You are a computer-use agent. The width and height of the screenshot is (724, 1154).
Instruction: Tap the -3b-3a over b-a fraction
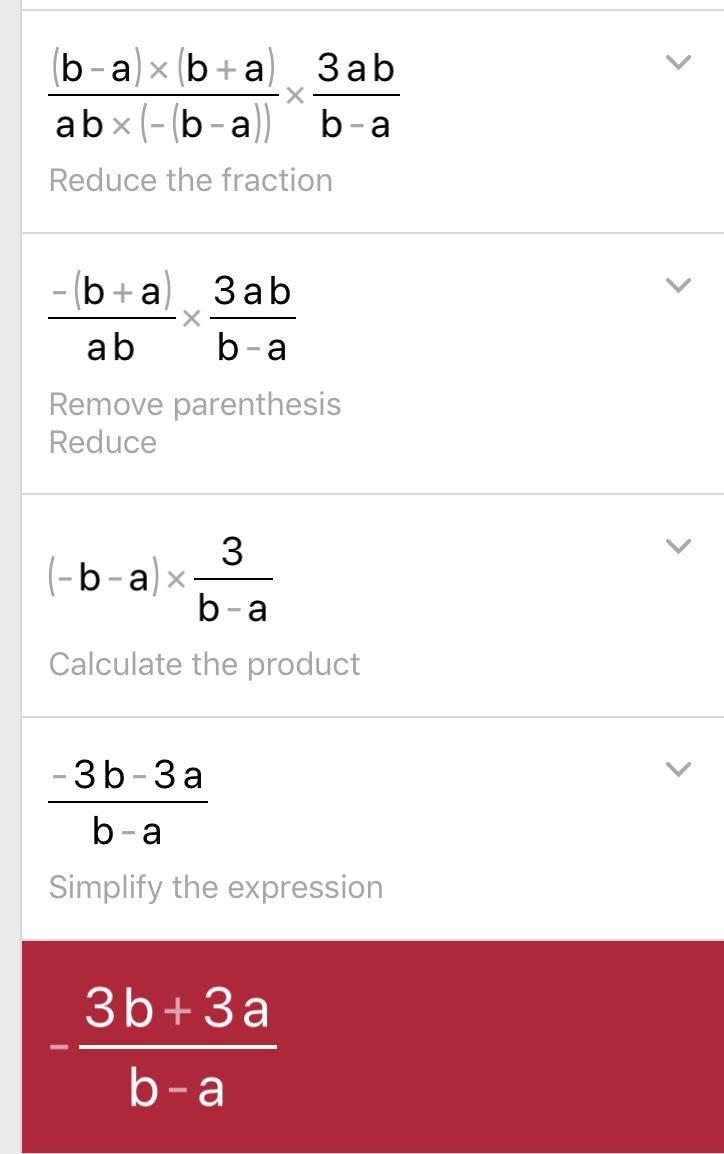tap(127, 803)
